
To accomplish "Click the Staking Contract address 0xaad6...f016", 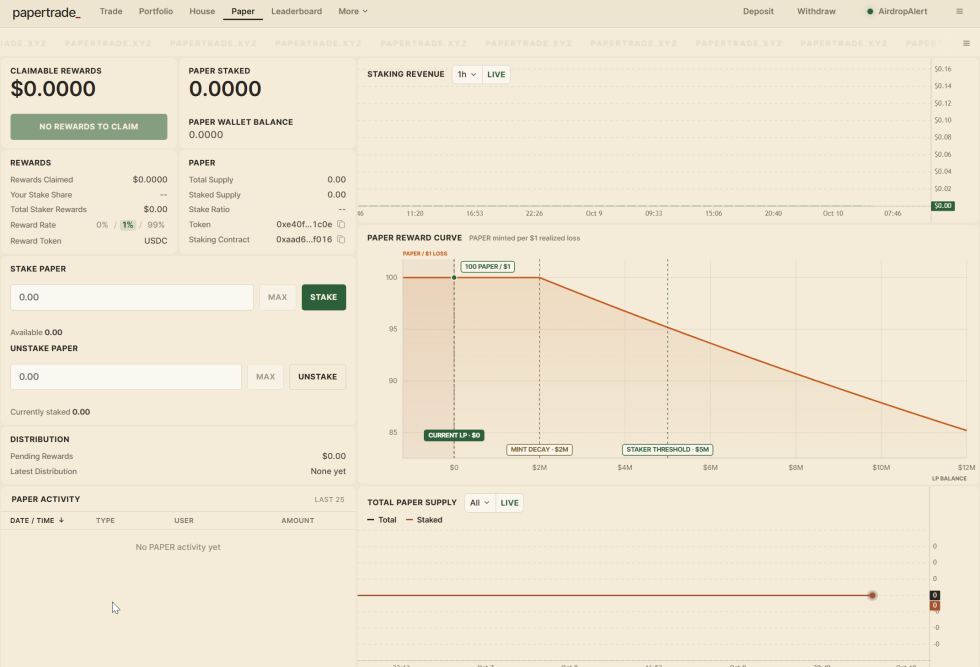I will tap(304, 239).
